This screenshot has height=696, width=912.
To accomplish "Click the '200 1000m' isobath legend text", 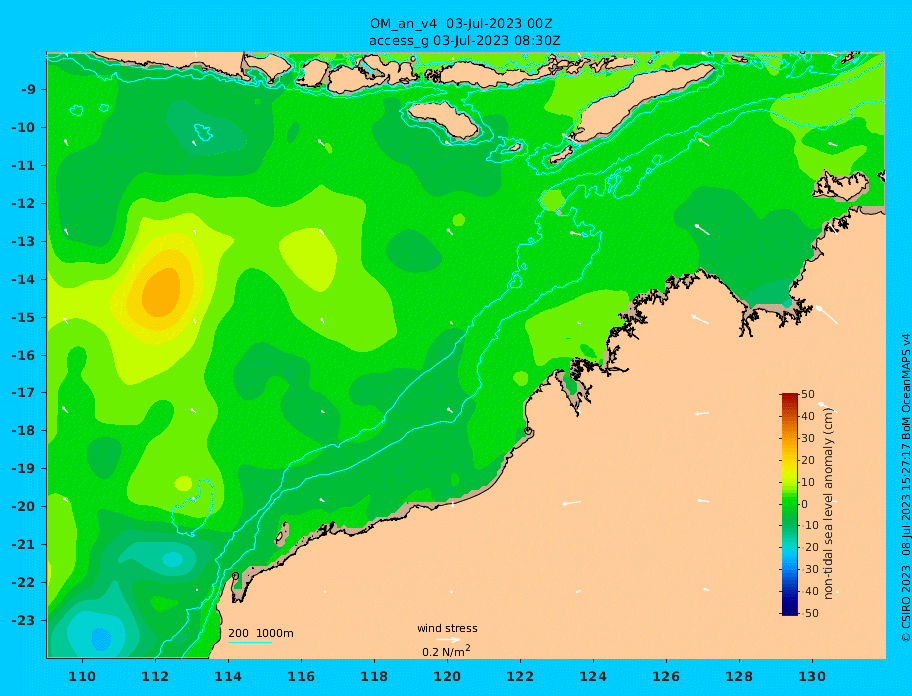I will coord(261,633).
